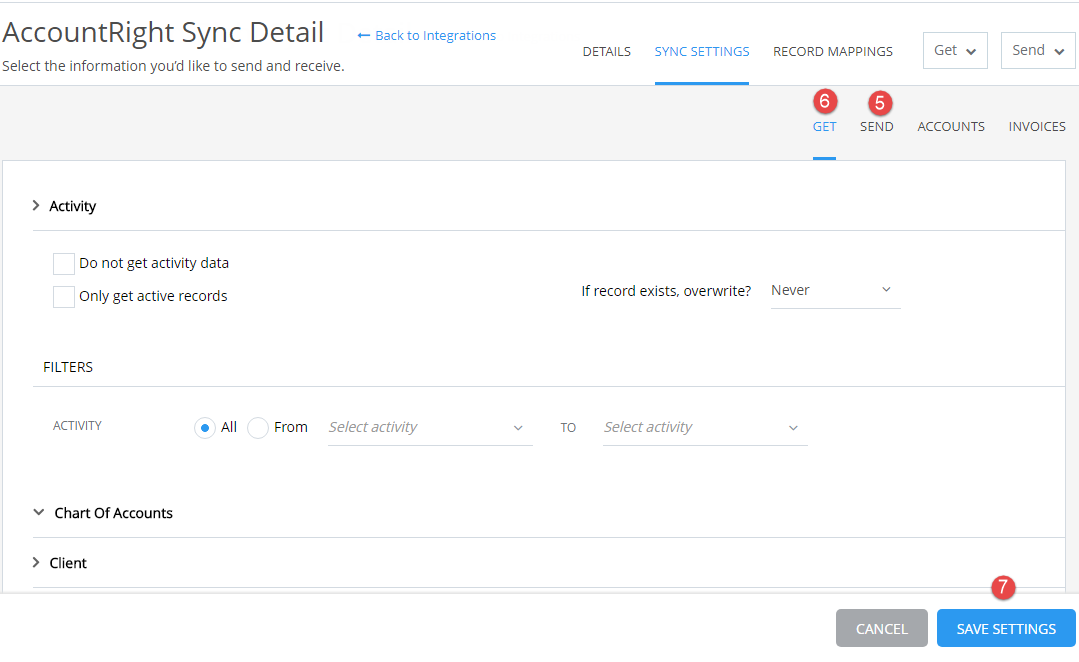This screenshot has width=1079, height=662.
Task: Expand the Client section
Action: point(36,563)
